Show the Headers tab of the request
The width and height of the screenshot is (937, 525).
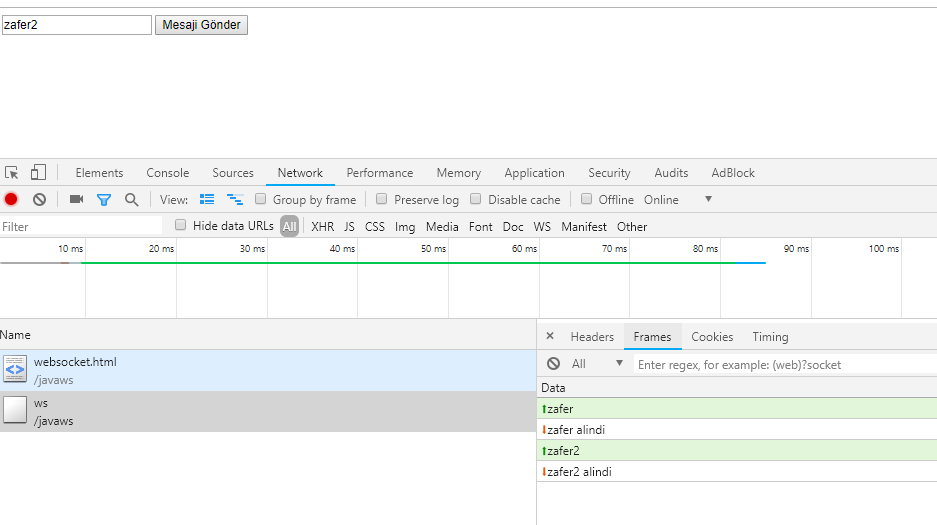point(592,337)
